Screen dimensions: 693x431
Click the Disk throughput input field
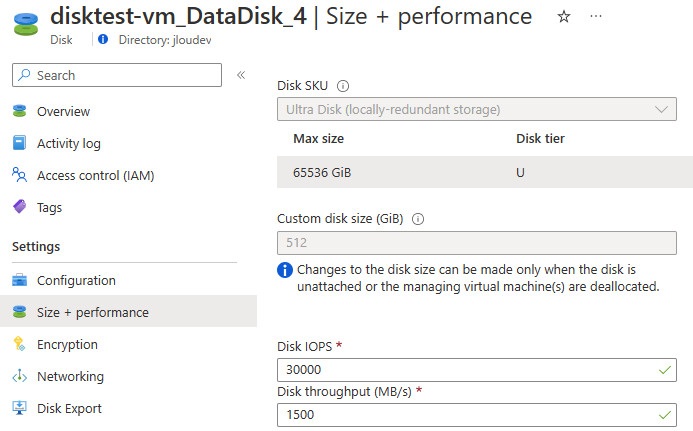476,415
